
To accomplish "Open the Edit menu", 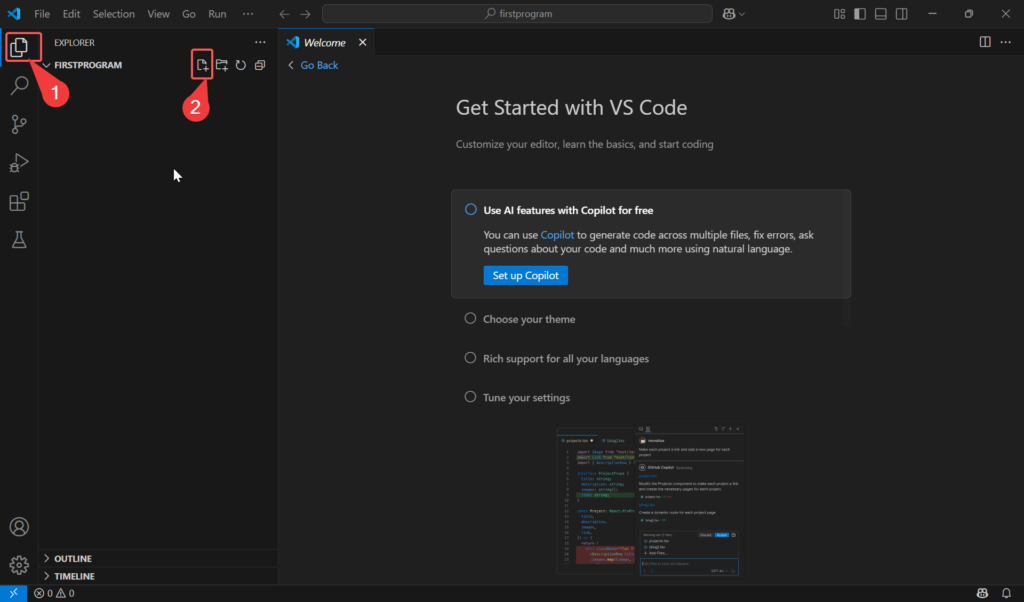I will [x=71, y=14].
